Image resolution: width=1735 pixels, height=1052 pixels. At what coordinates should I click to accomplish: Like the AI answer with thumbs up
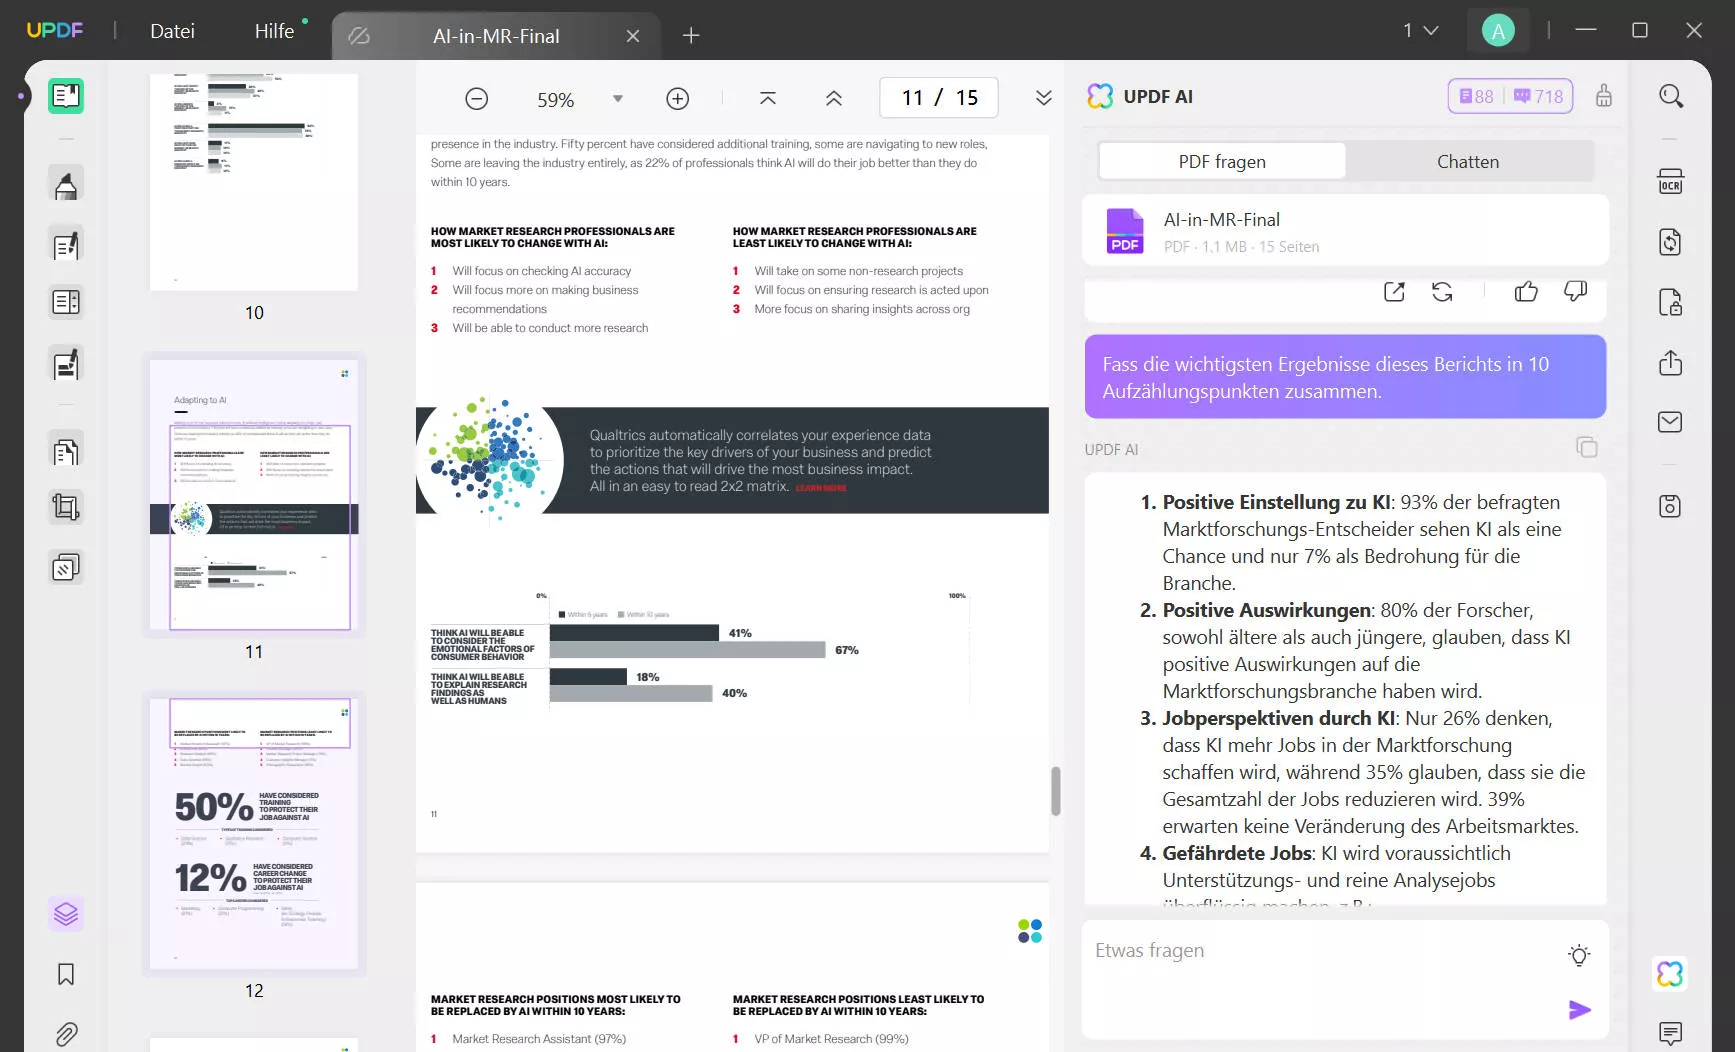[x=1526, y=292]
